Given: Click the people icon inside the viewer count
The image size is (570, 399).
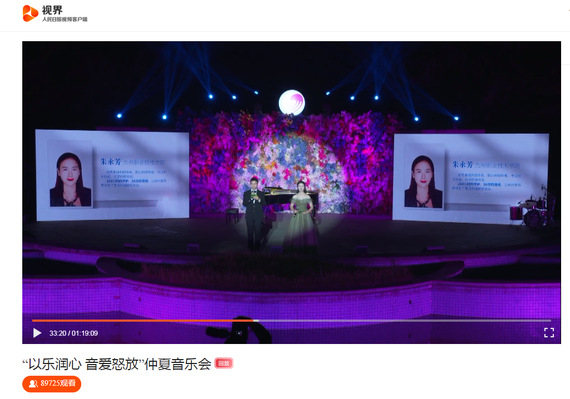Looking at the screenshot, I should click(x=33, y=384).
